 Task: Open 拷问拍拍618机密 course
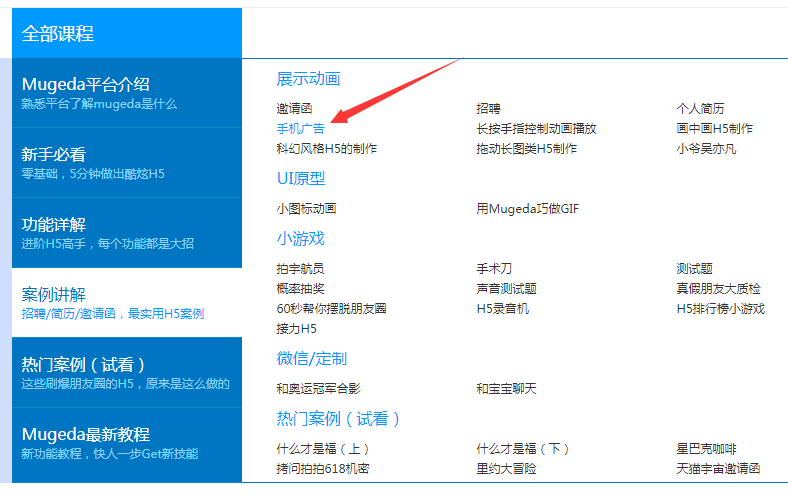pyautogui.click(x=323, y=469)
